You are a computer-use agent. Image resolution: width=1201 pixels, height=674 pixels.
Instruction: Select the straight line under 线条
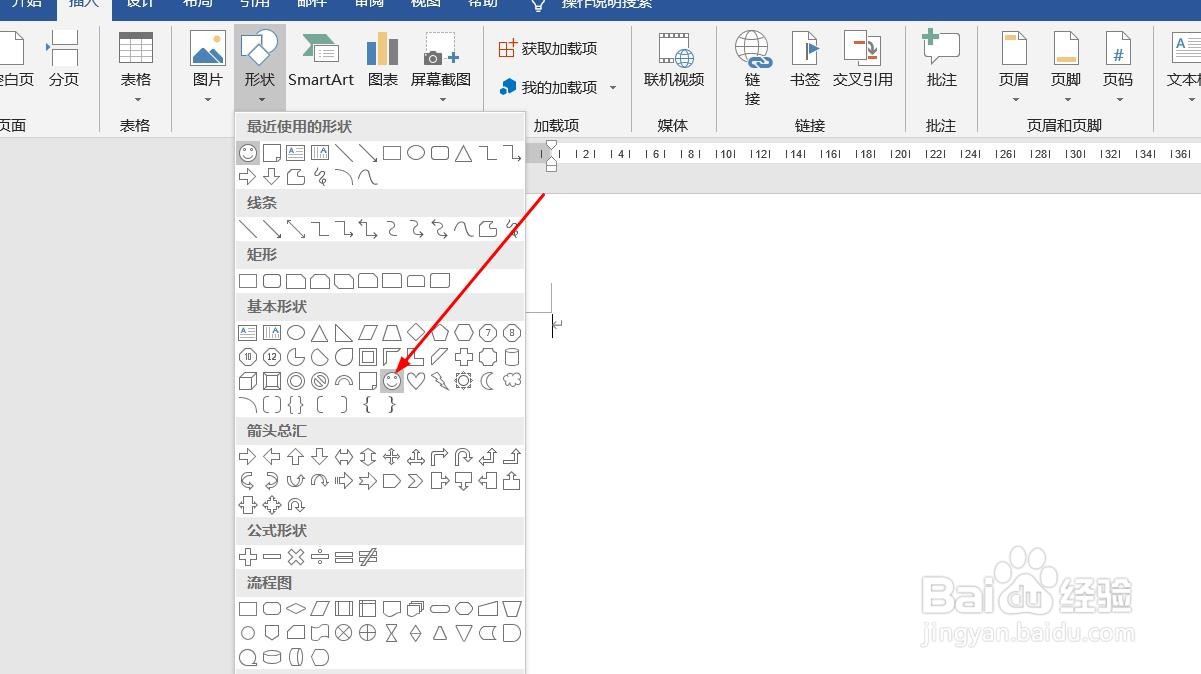click(247, 229)
